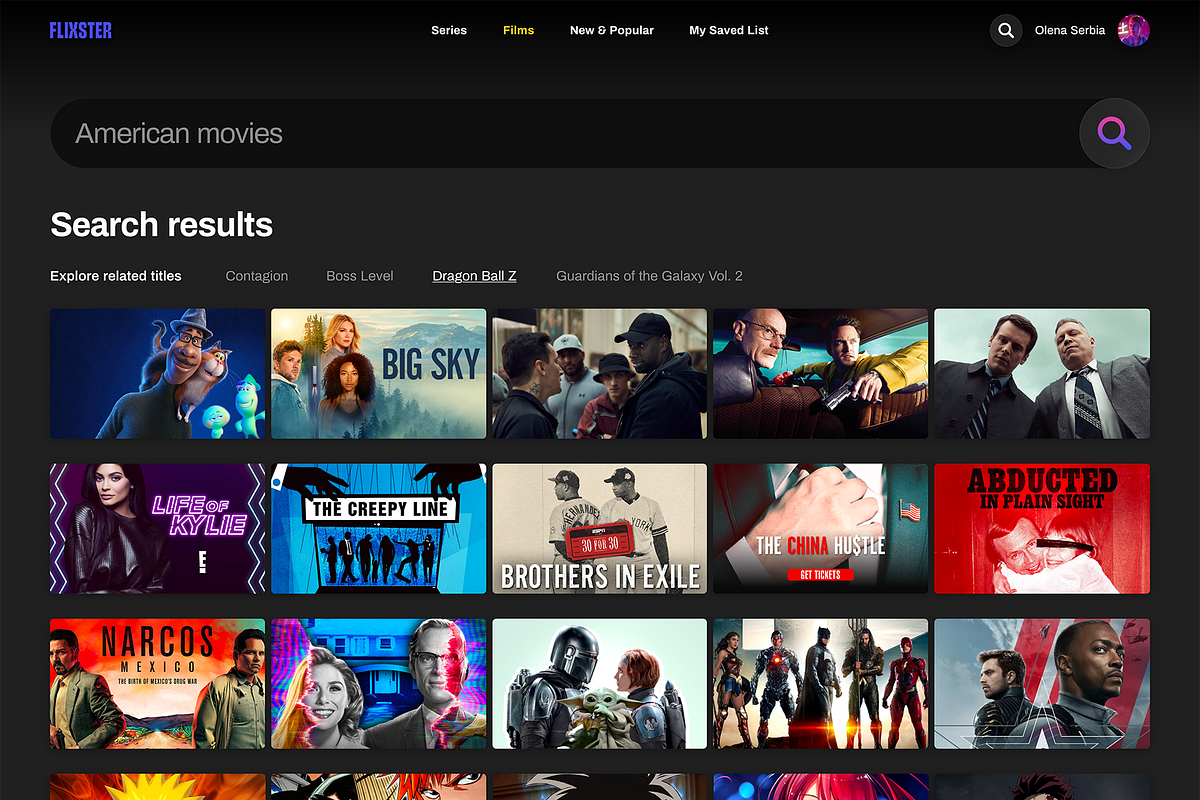
Task: Open the Olena Serbia profile avatar
Action: point(1133,30)
